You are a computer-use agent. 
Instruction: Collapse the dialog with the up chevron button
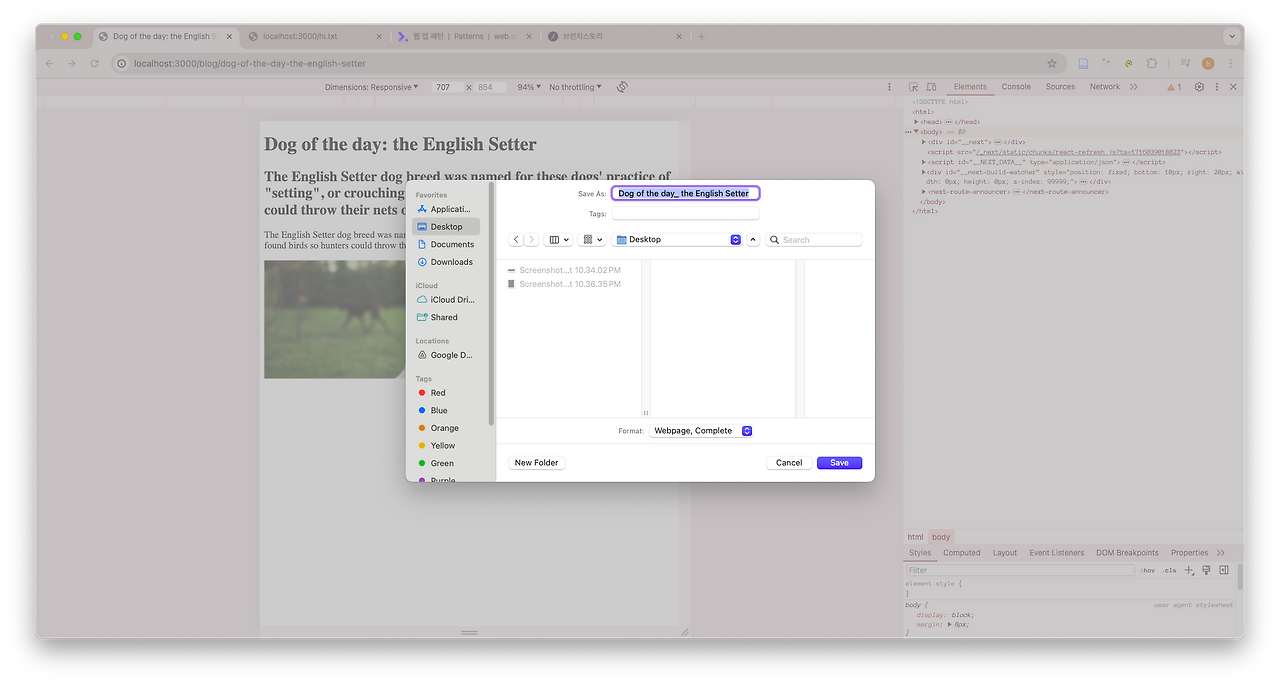point(753,240)
